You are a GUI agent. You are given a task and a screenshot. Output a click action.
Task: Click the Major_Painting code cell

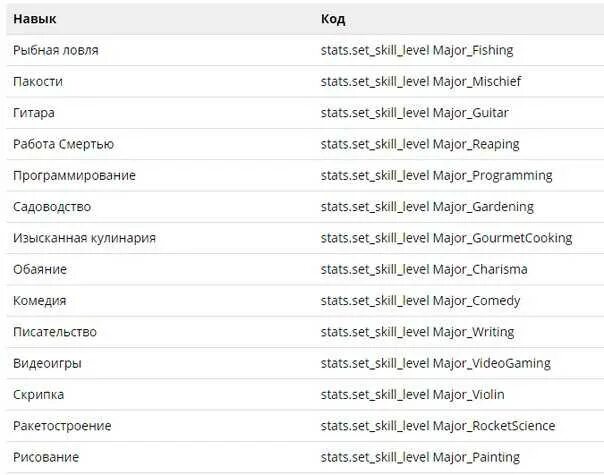coord(420,457)
